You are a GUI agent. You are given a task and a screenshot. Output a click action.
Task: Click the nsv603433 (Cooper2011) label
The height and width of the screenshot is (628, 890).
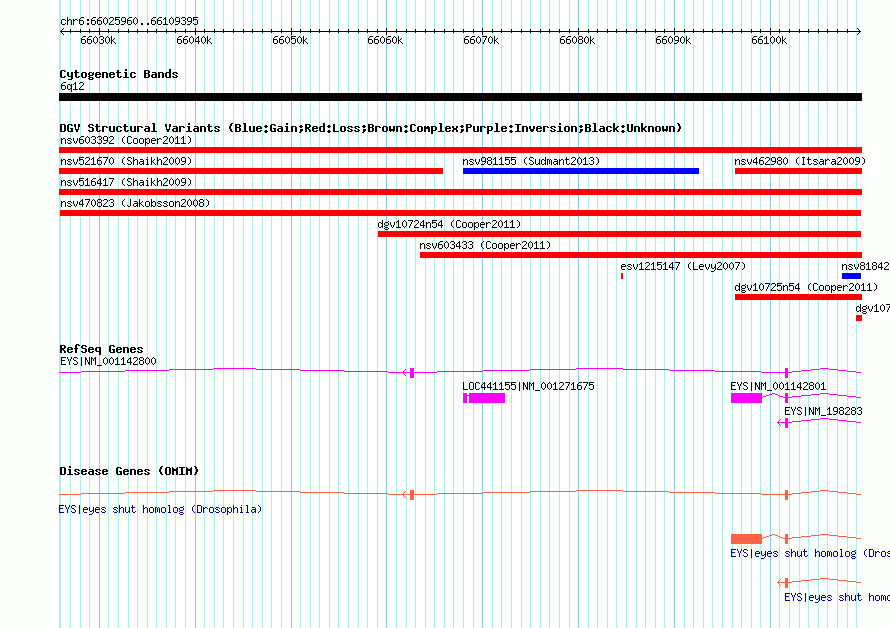[485, 245]
